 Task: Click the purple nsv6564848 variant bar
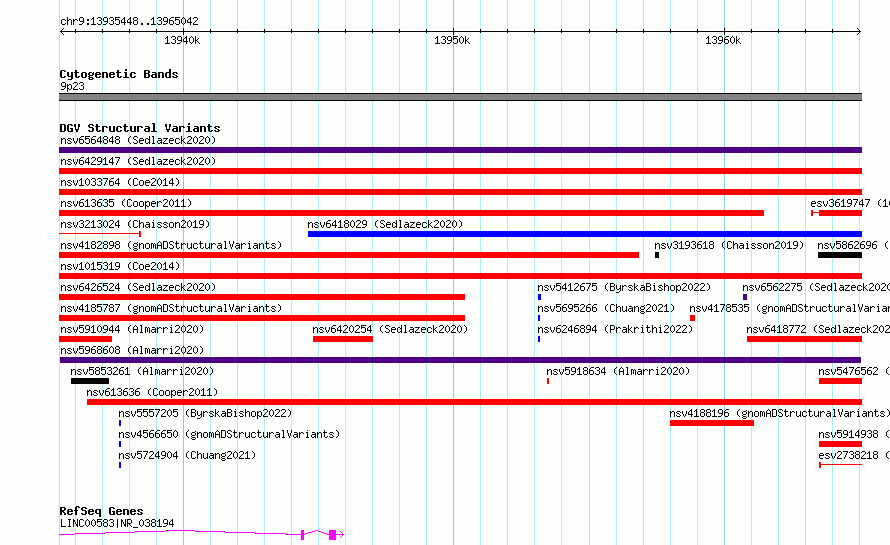[x=460, y=150]
